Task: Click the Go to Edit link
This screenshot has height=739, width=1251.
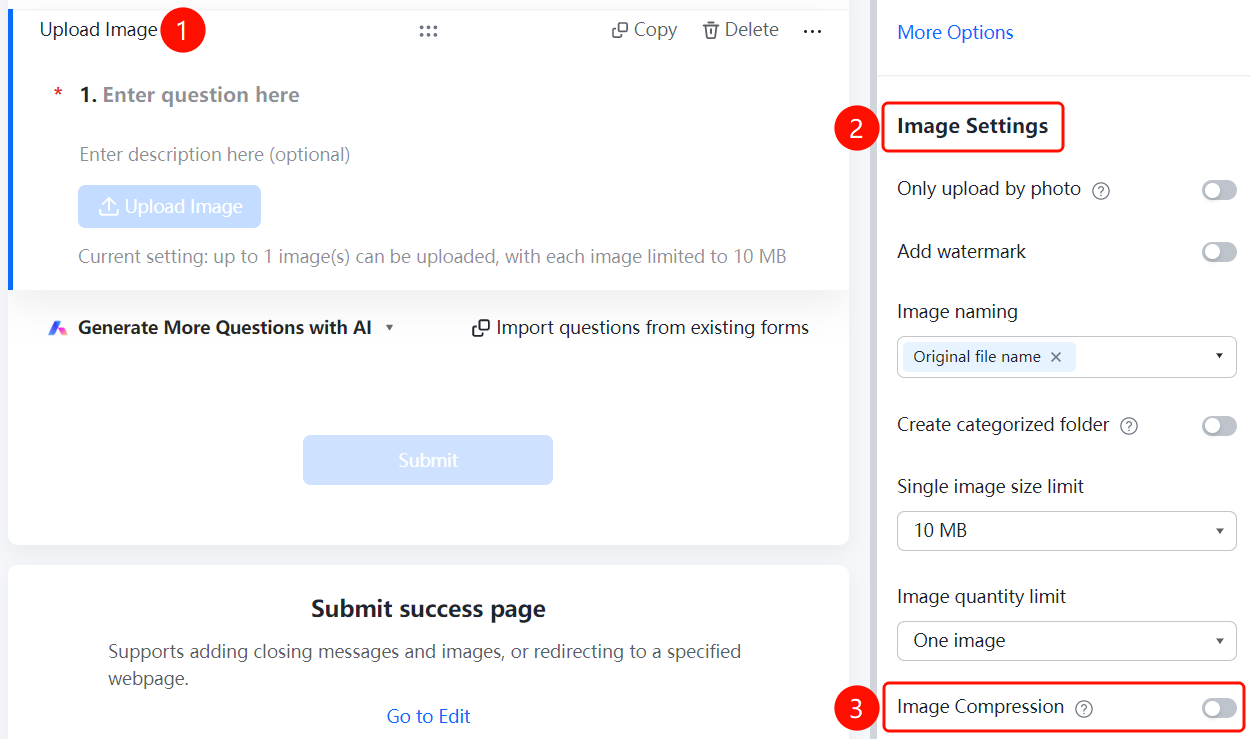Action: coord(428,716)
